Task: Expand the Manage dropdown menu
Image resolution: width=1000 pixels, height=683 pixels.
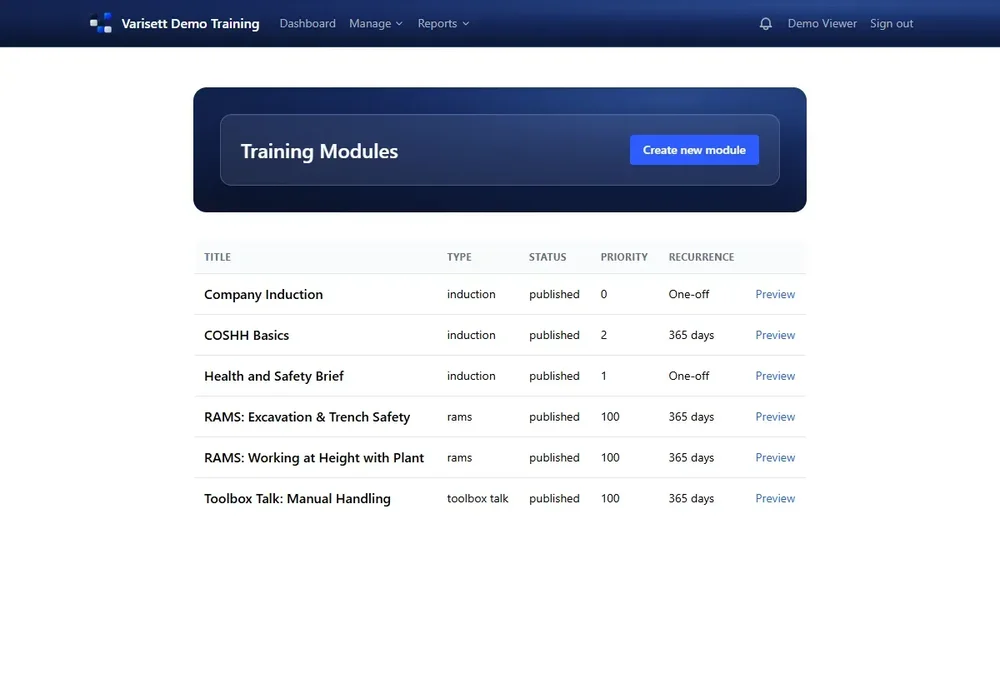Action: click(376, 24)
